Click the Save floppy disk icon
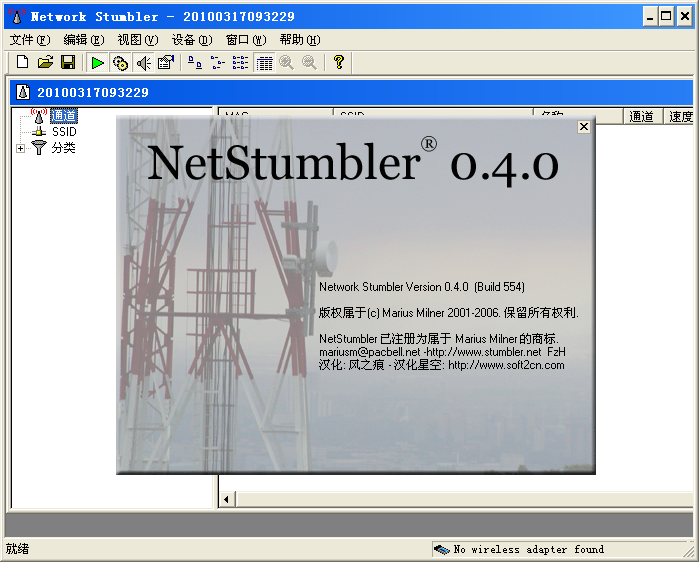Image resolution: width=699 pixels, height=562 pixels. pos(68,63)
